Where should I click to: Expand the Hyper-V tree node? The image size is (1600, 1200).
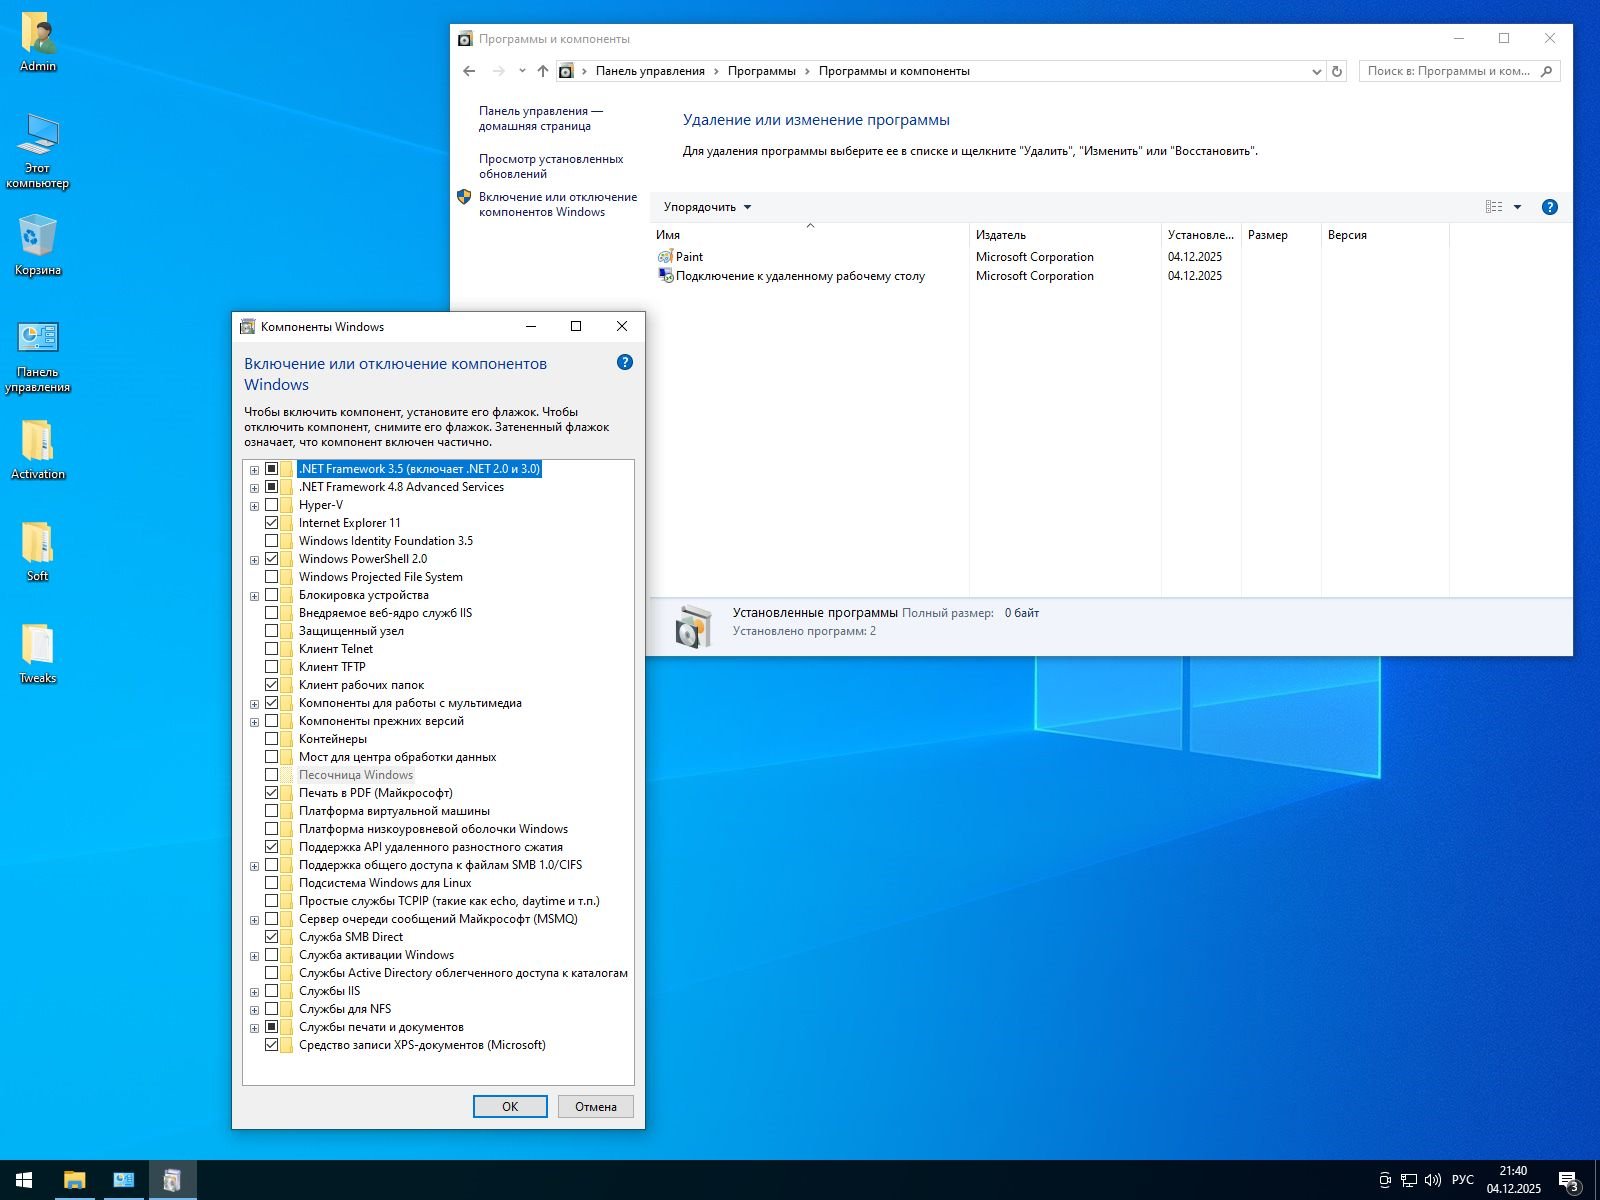(x=254, y=506)
